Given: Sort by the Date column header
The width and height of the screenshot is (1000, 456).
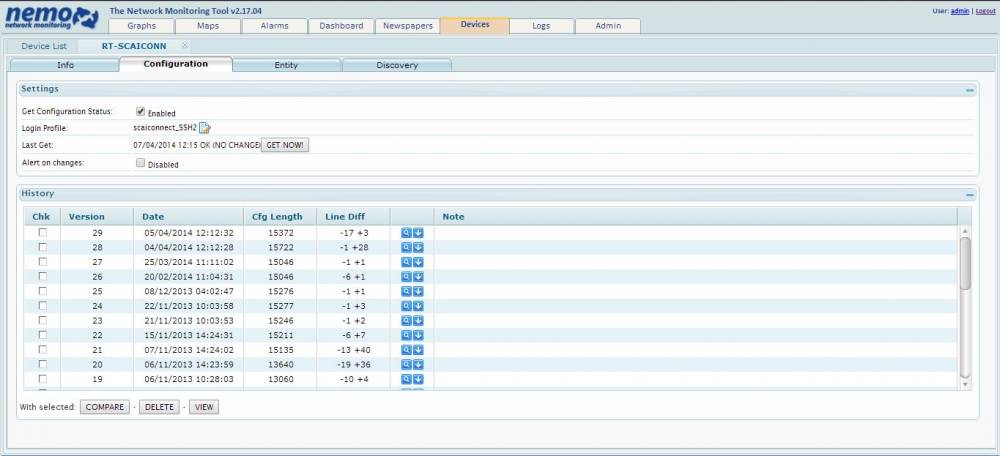Looking at the screenshot, I should (189, 216).
